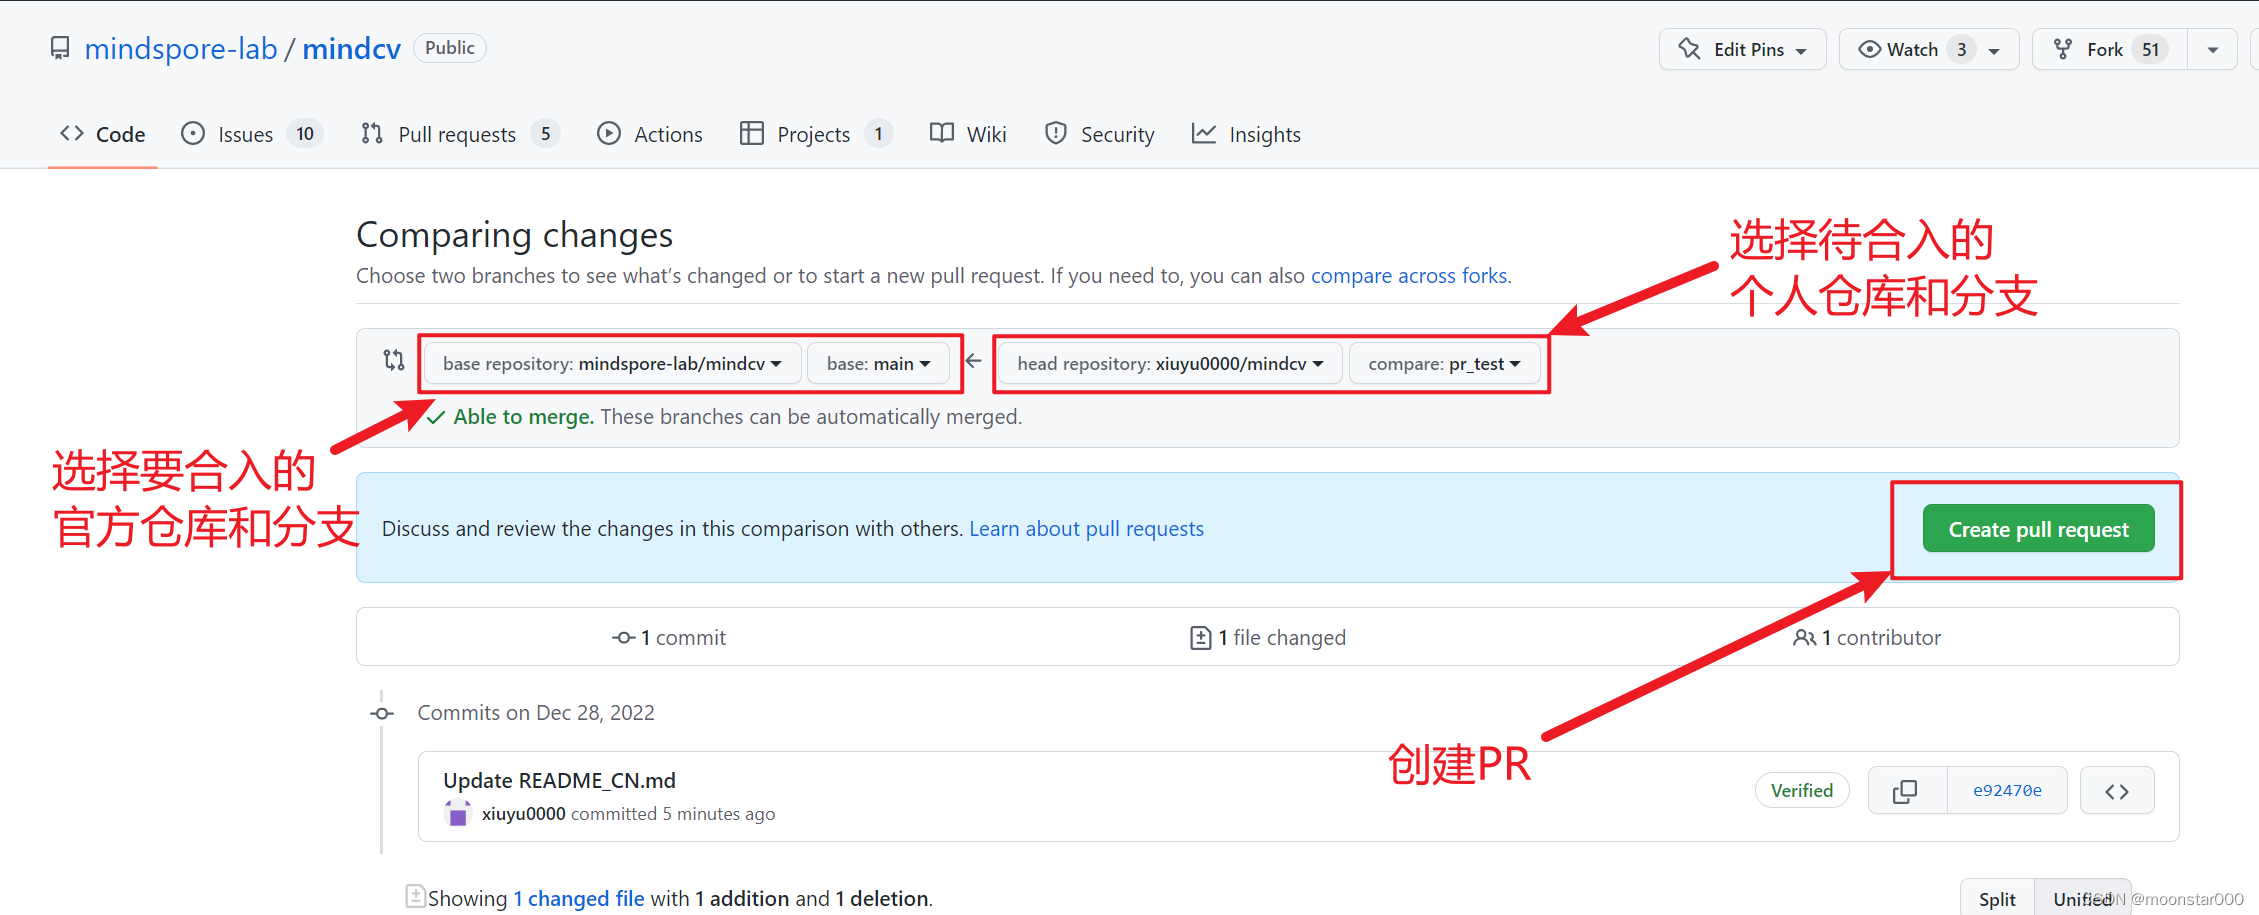Click the Edit Pins button
Image resolution: width=2259 pixels, height=915 pixels.
(x=1742, y=49)
